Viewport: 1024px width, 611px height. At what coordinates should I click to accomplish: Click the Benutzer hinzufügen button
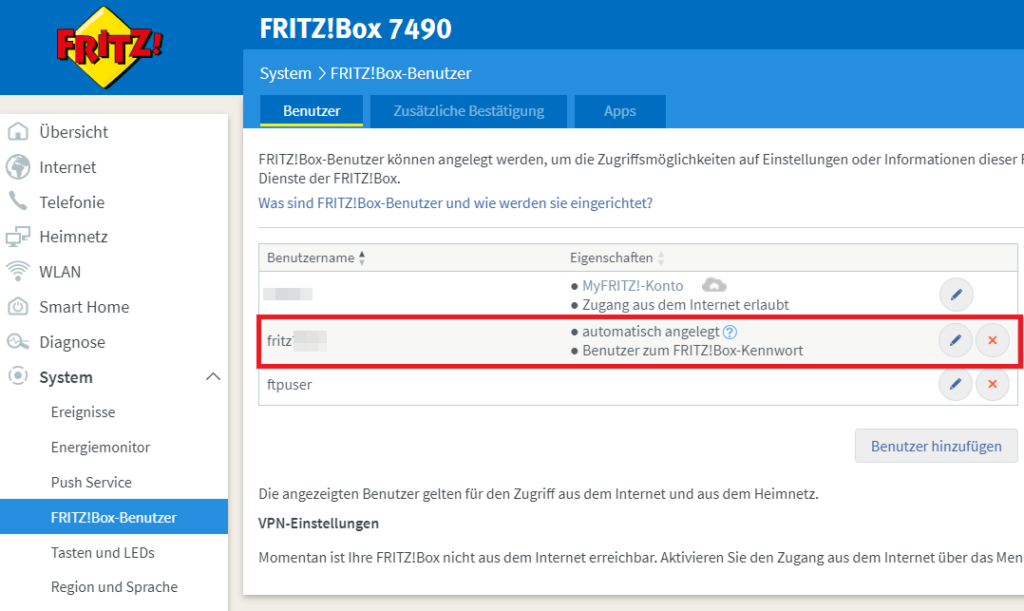coord(935,446)
